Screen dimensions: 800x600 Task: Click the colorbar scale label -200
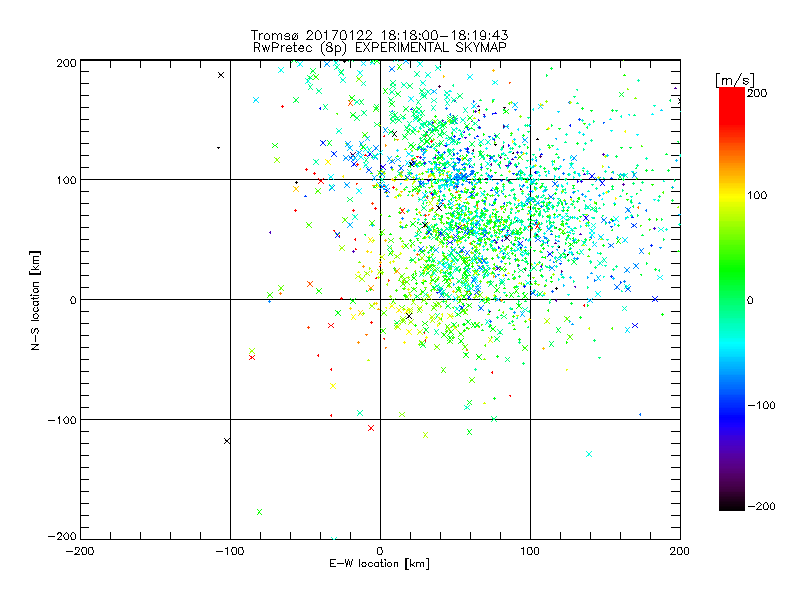[x=761, y=506]
